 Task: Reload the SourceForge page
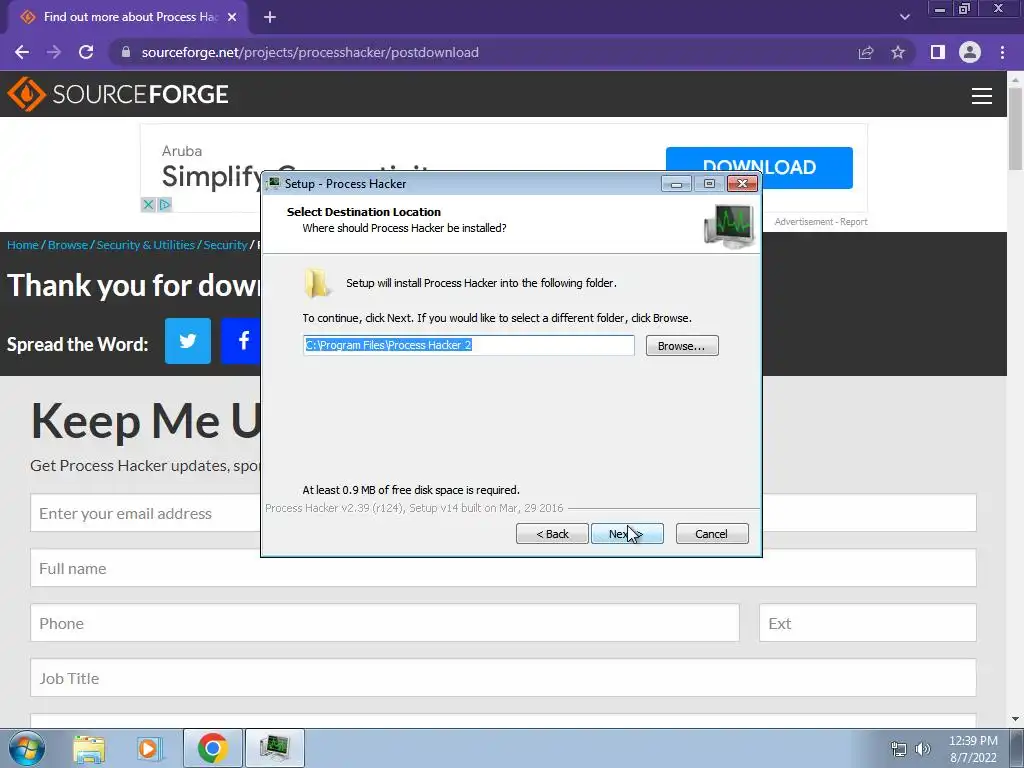[86, 52]
